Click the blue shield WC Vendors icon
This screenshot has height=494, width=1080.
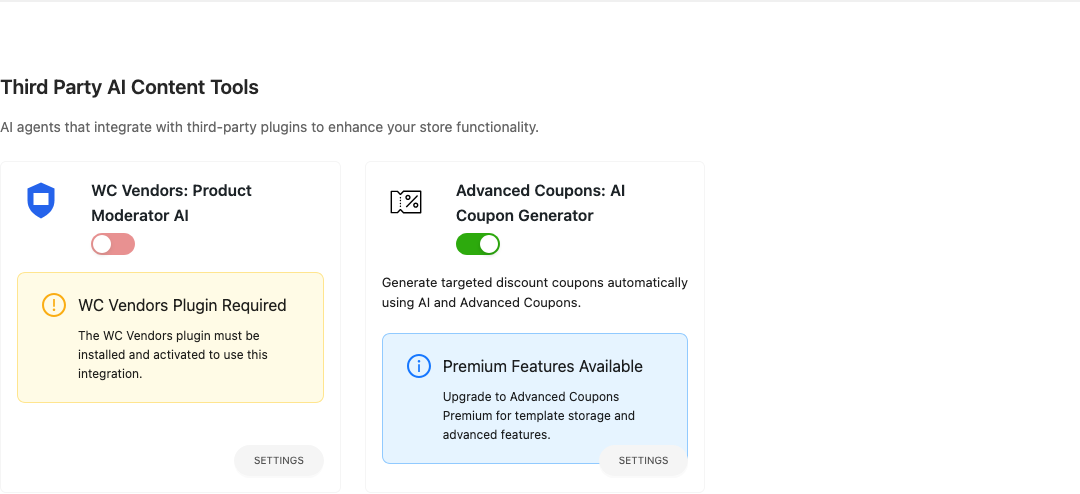coord(41,200)
